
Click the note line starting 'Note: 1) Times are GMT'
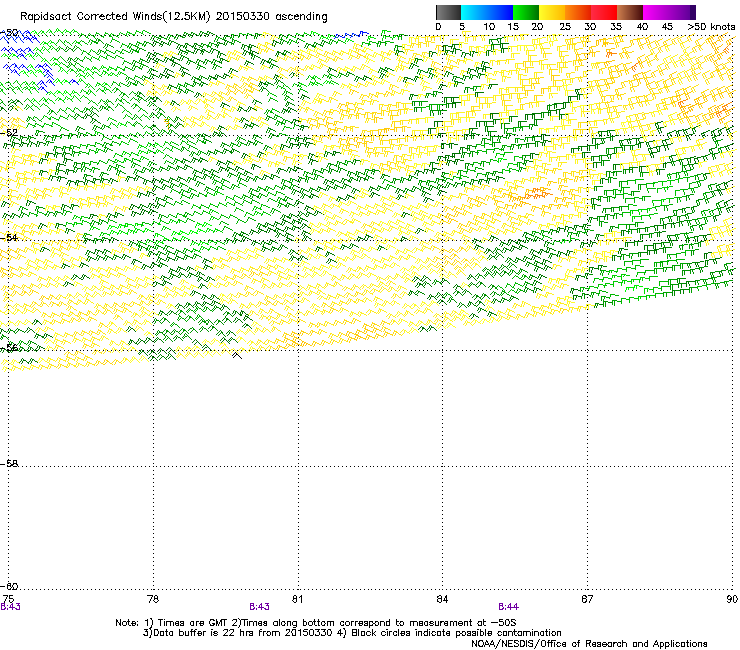click(316, 623)
